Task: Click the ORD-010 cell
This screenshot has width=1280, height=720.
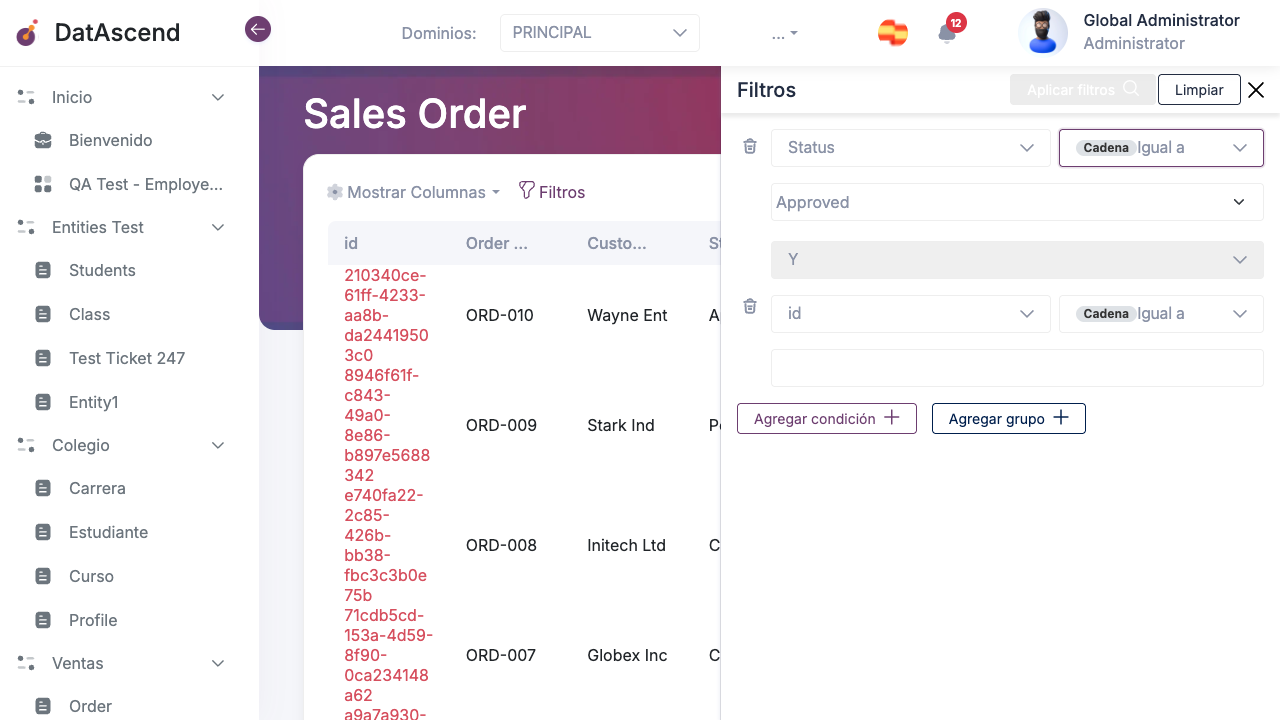Action: 500,315
